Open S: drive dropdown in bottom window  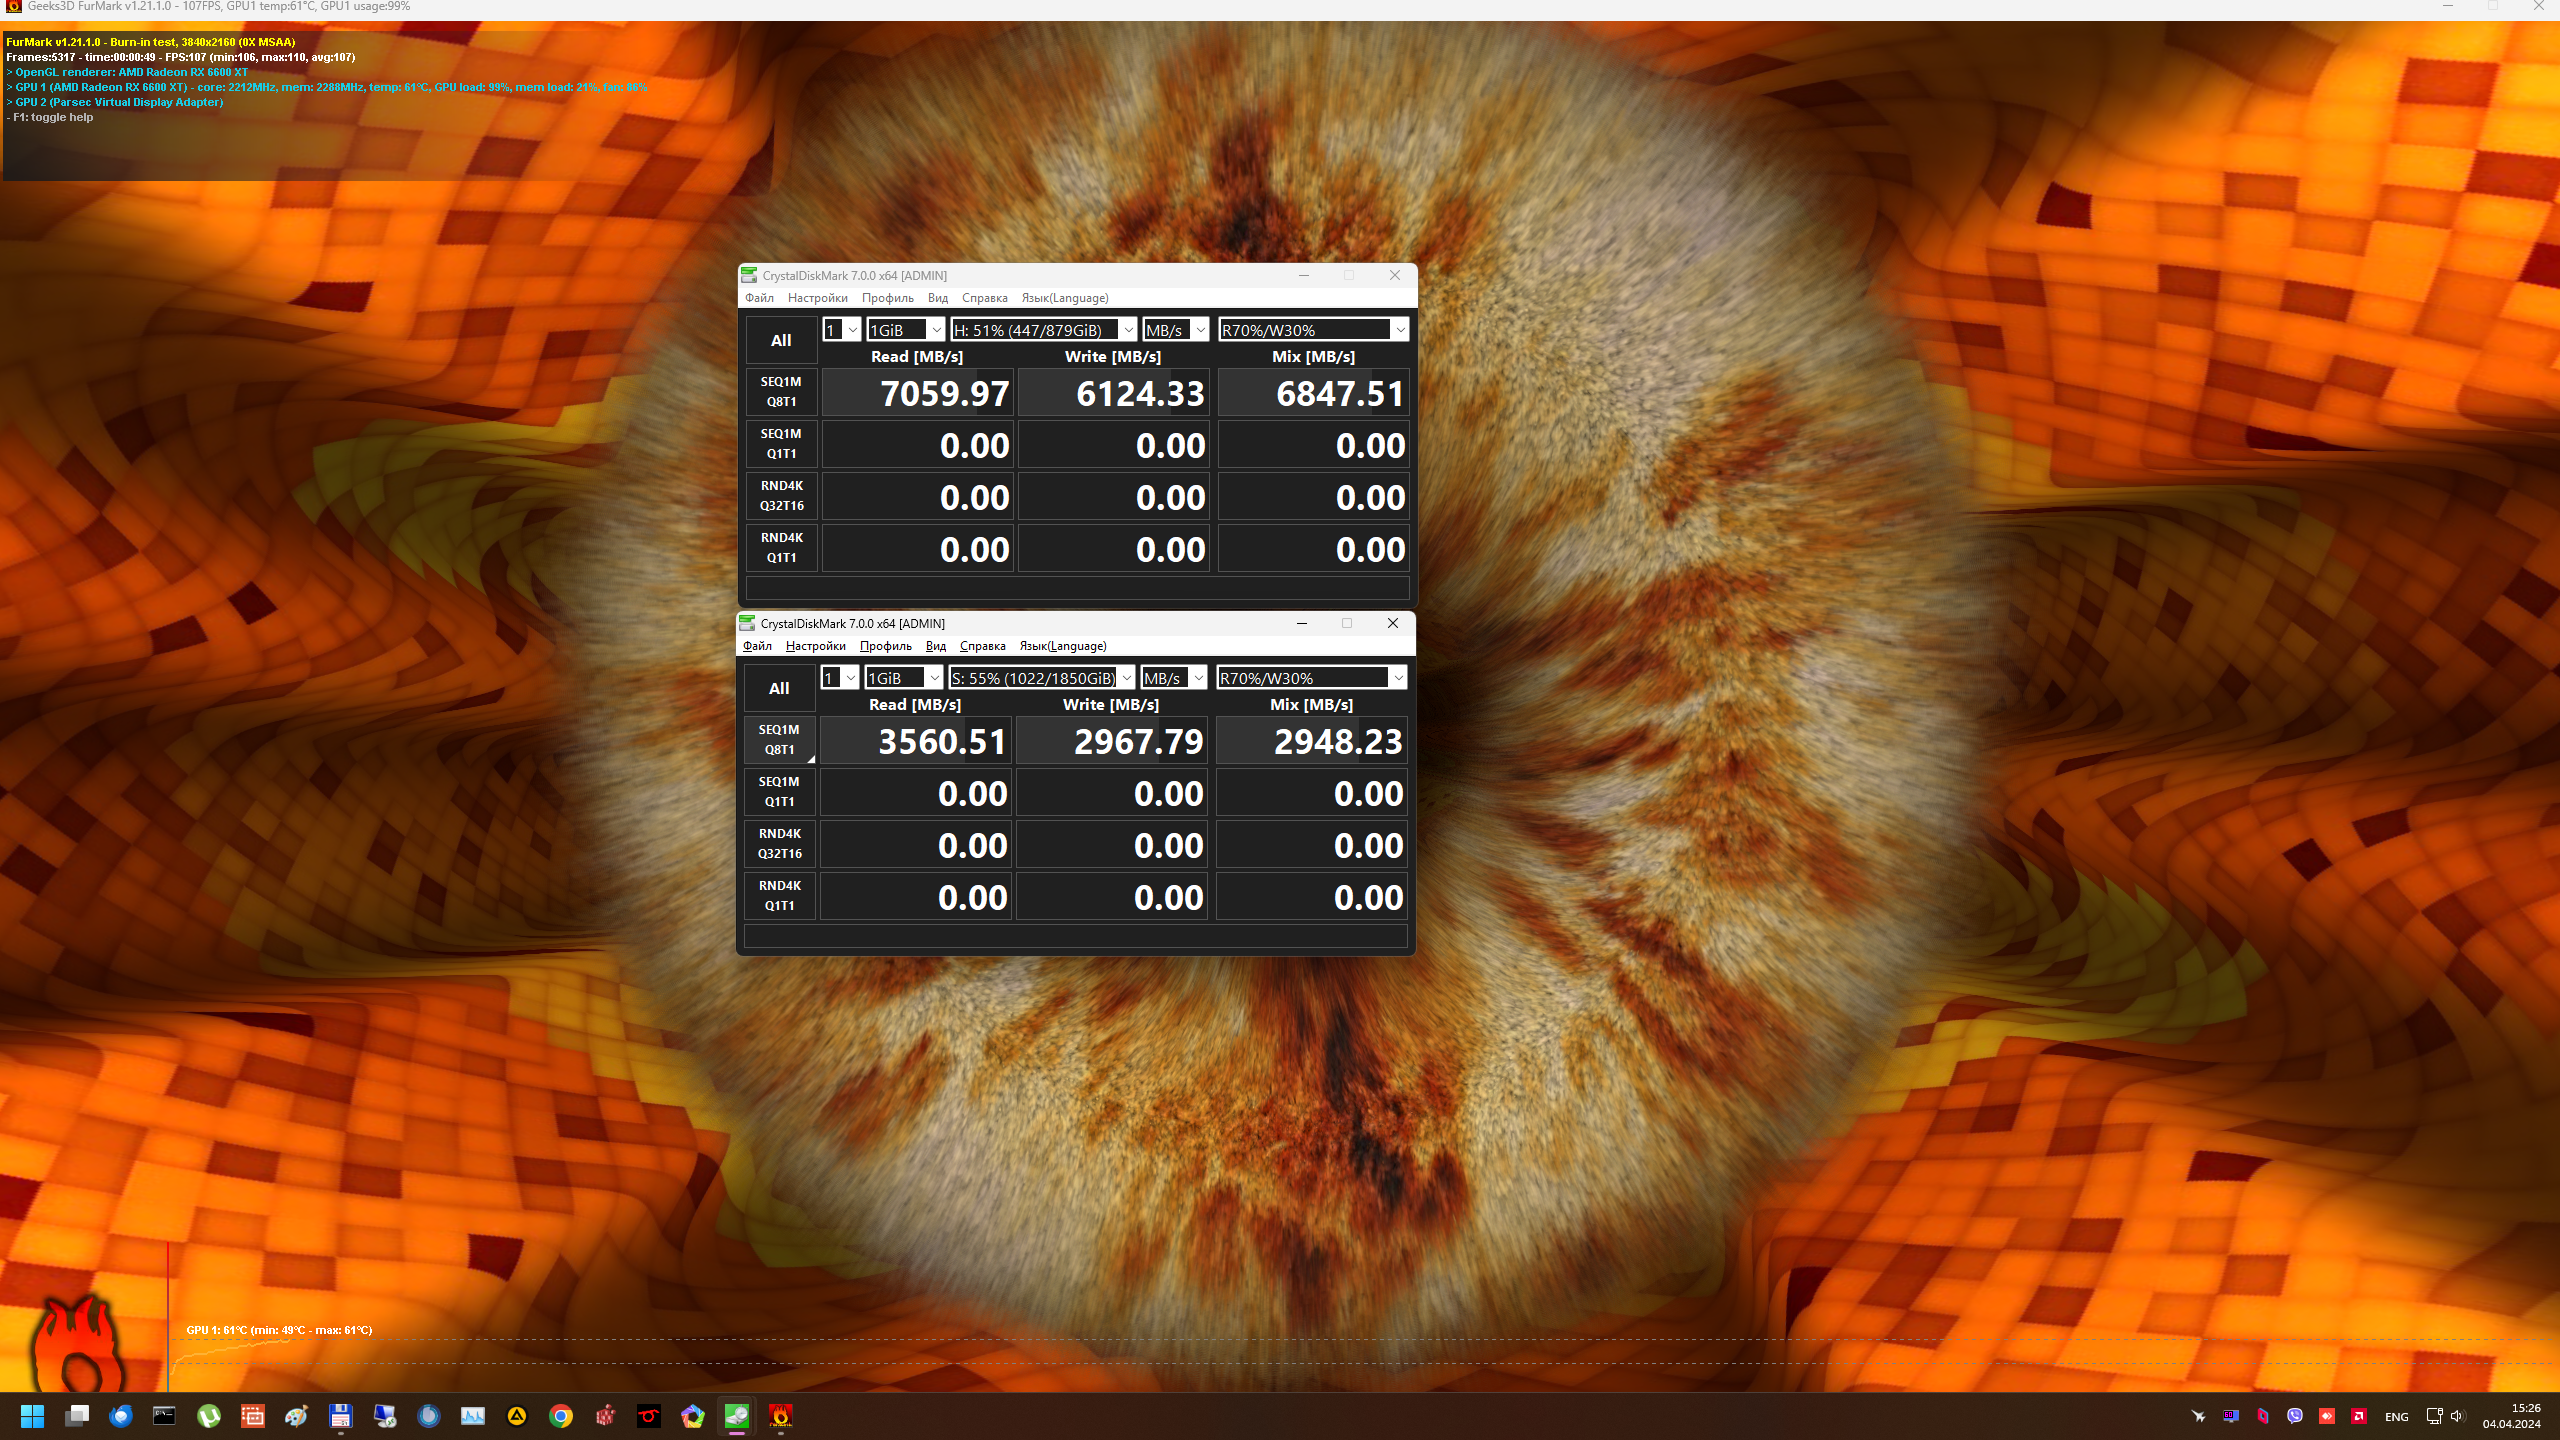[1126, 678]
